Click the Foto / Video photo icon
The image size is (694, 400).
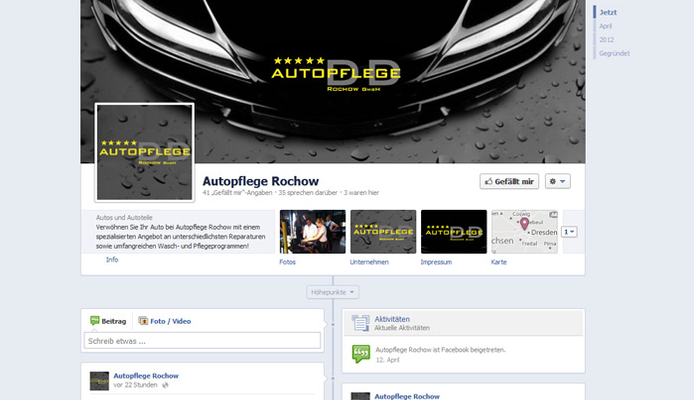pyautogui.click(x=143, y=320)
